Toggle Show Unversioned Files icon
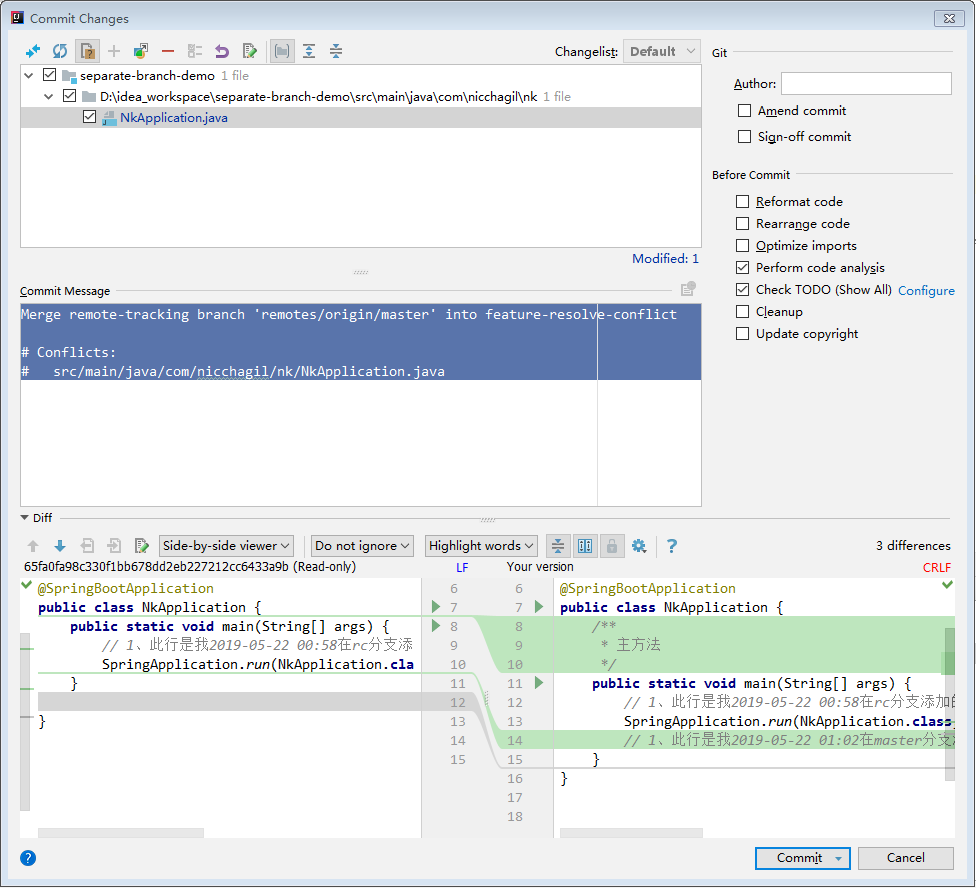 pos(88,51)
